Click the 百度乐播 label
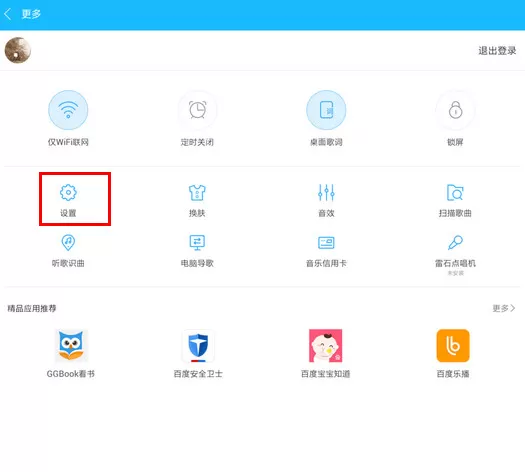 pos(453,374)
